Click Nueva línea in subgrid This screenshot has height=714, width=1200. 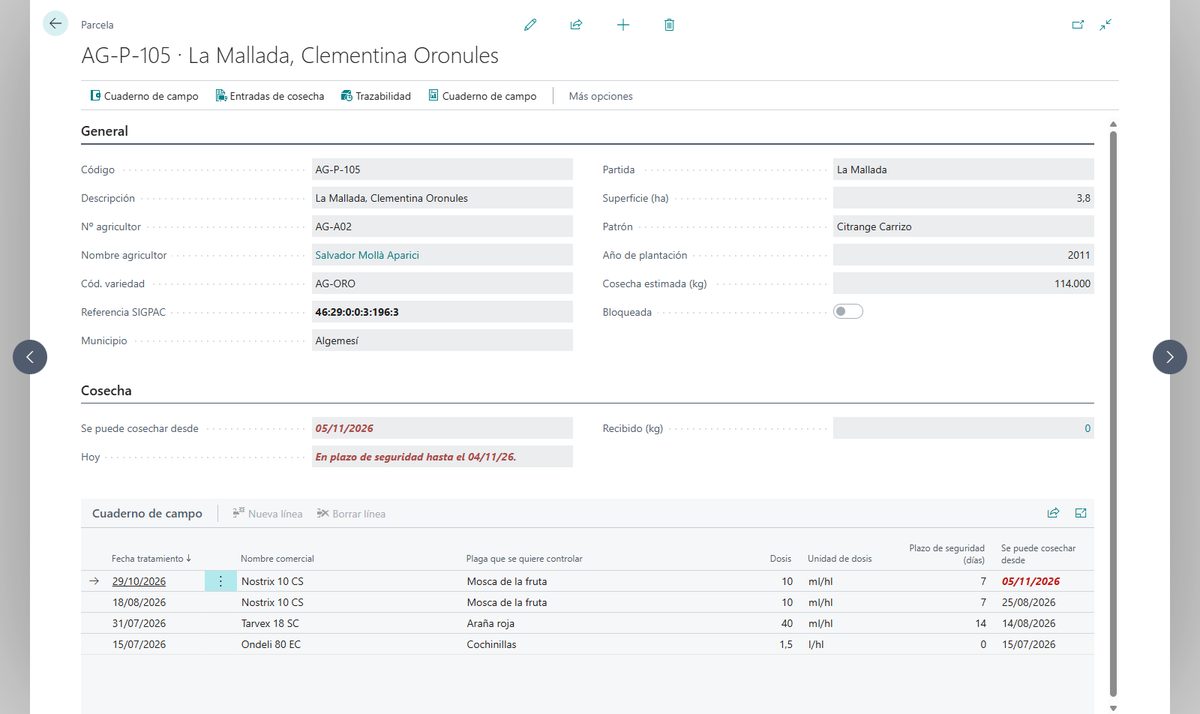pos(267,514)
